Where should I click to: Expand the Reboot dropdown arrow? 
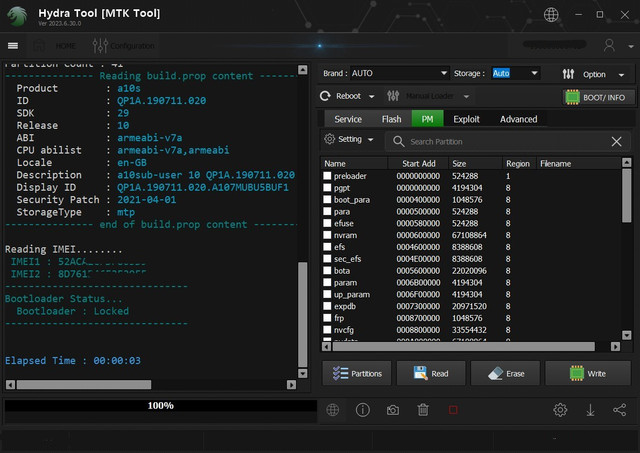(371, 97)
